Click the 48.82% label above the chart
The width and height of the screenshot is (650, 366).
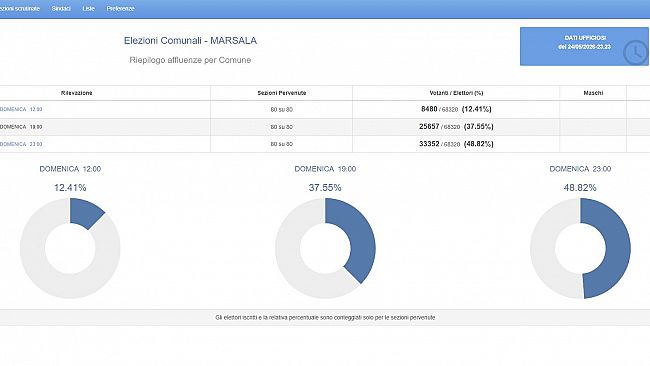point(580,188)
